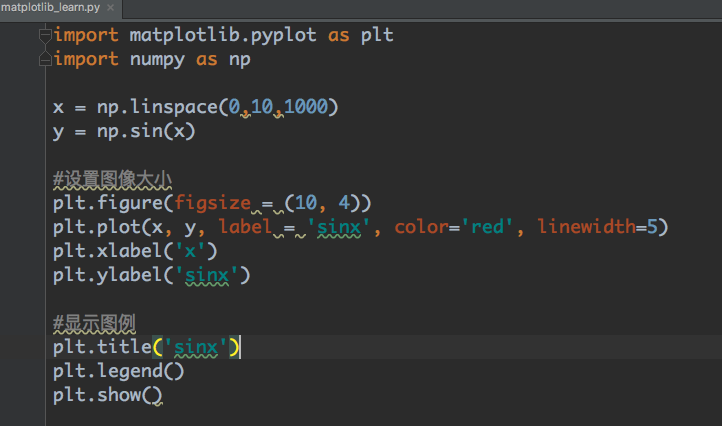The image size is (722, 426).
Task: Click the 'sinx' string in plt.title
Action: 195,347
